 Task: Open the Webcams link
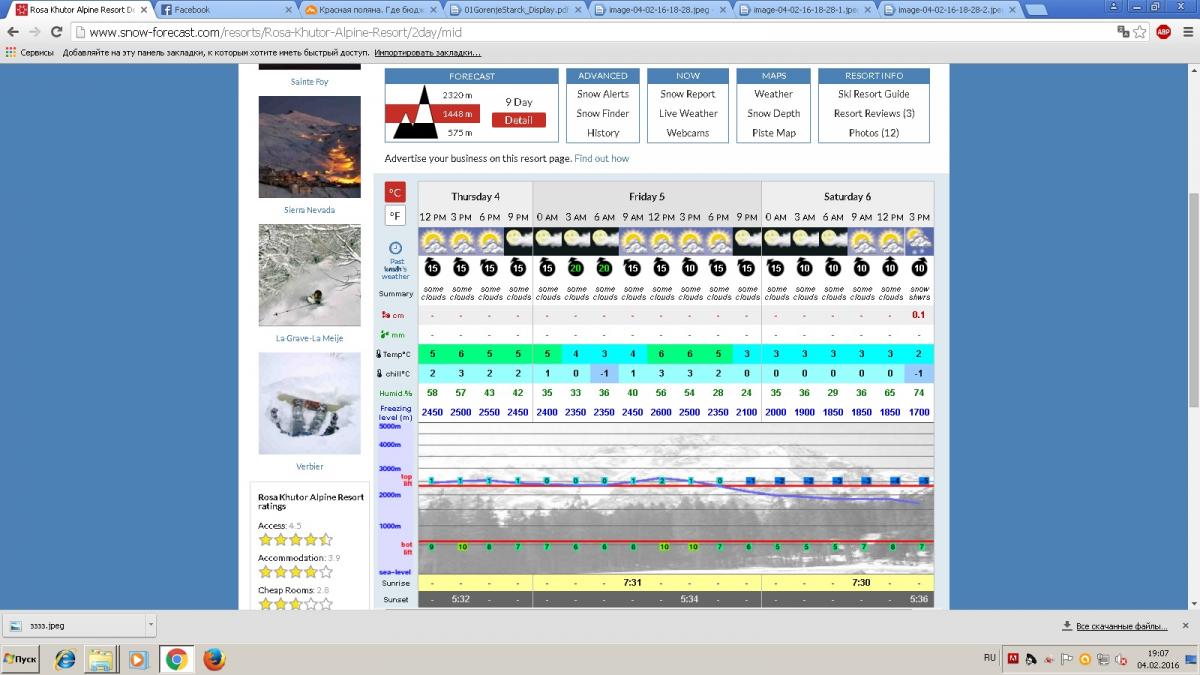click(x=688, y=132)
